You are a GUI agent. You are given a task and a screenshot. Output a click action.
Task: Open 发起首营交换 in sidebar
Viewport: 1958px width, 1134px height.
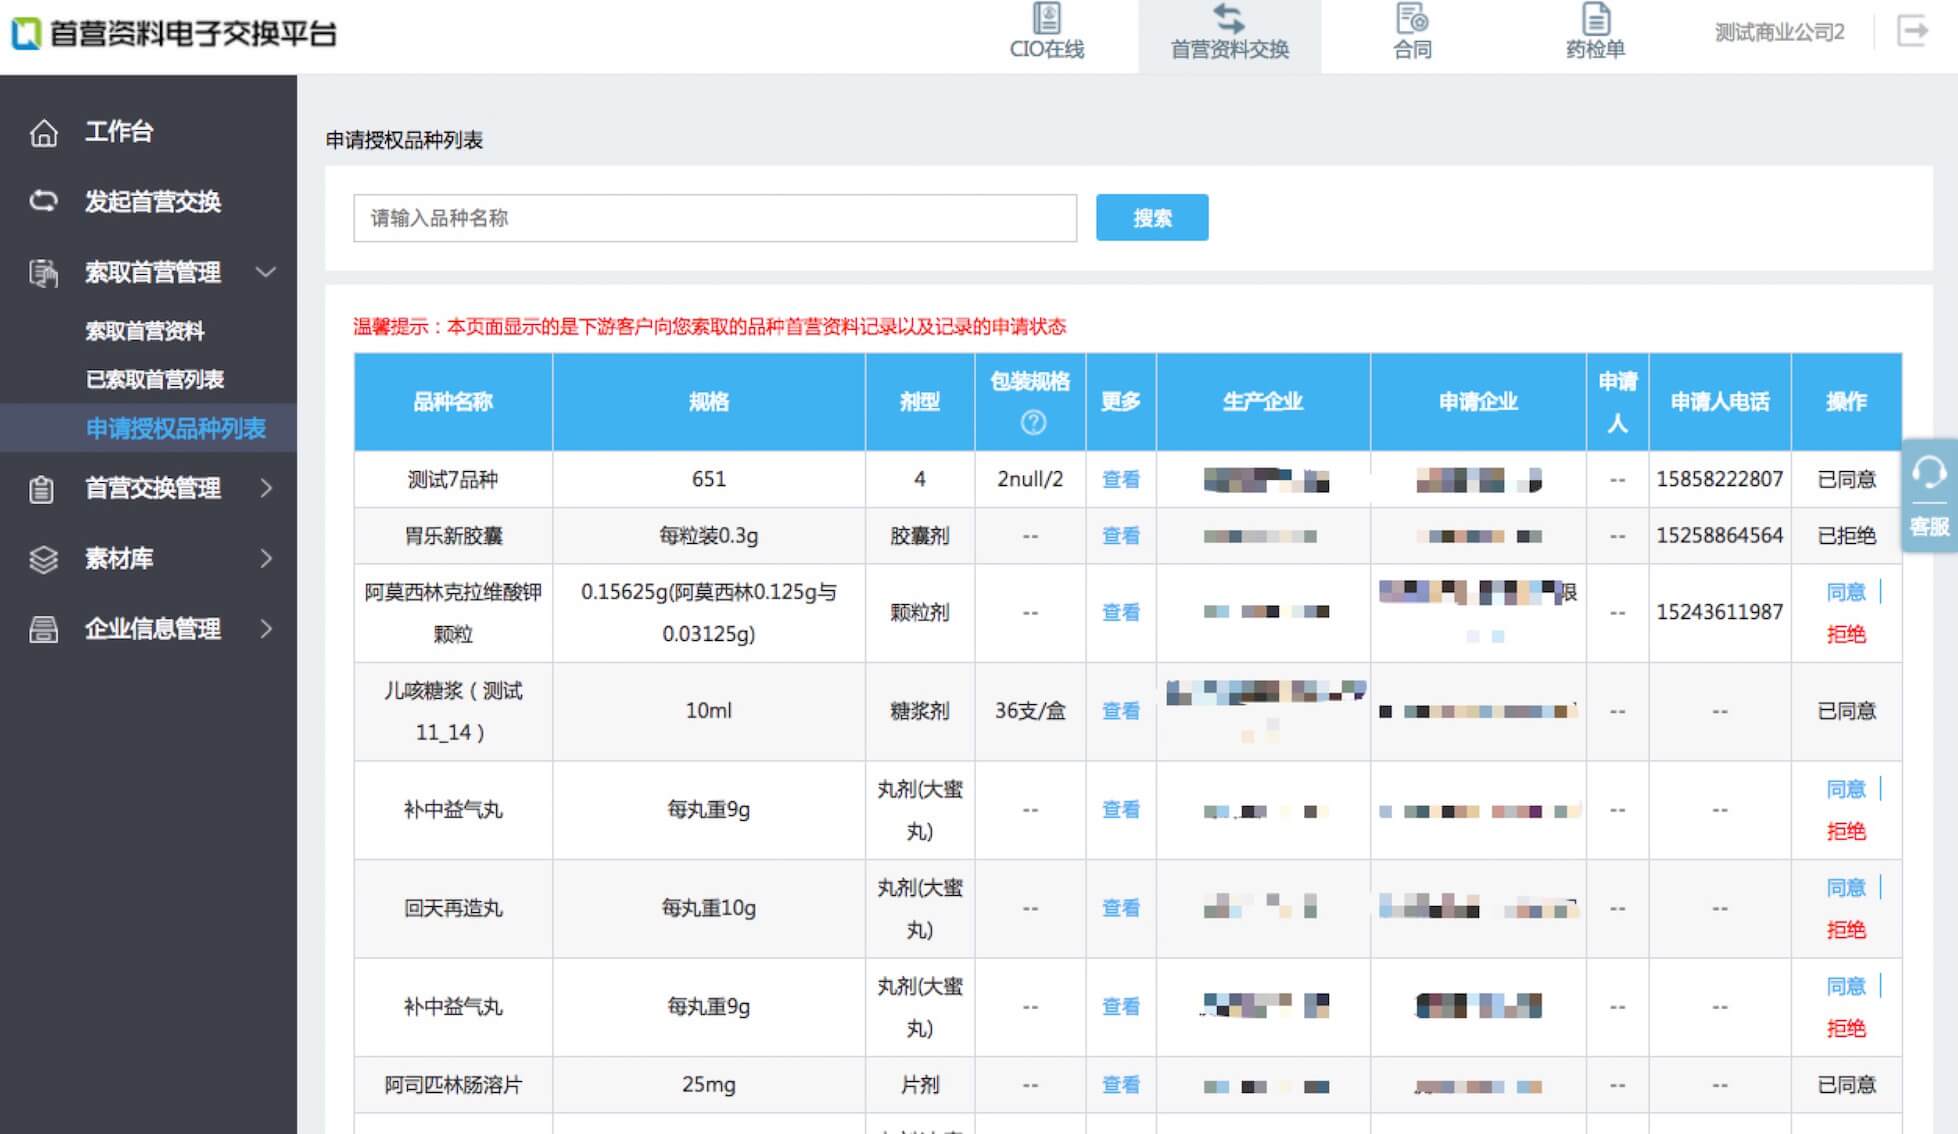[153, 202]
